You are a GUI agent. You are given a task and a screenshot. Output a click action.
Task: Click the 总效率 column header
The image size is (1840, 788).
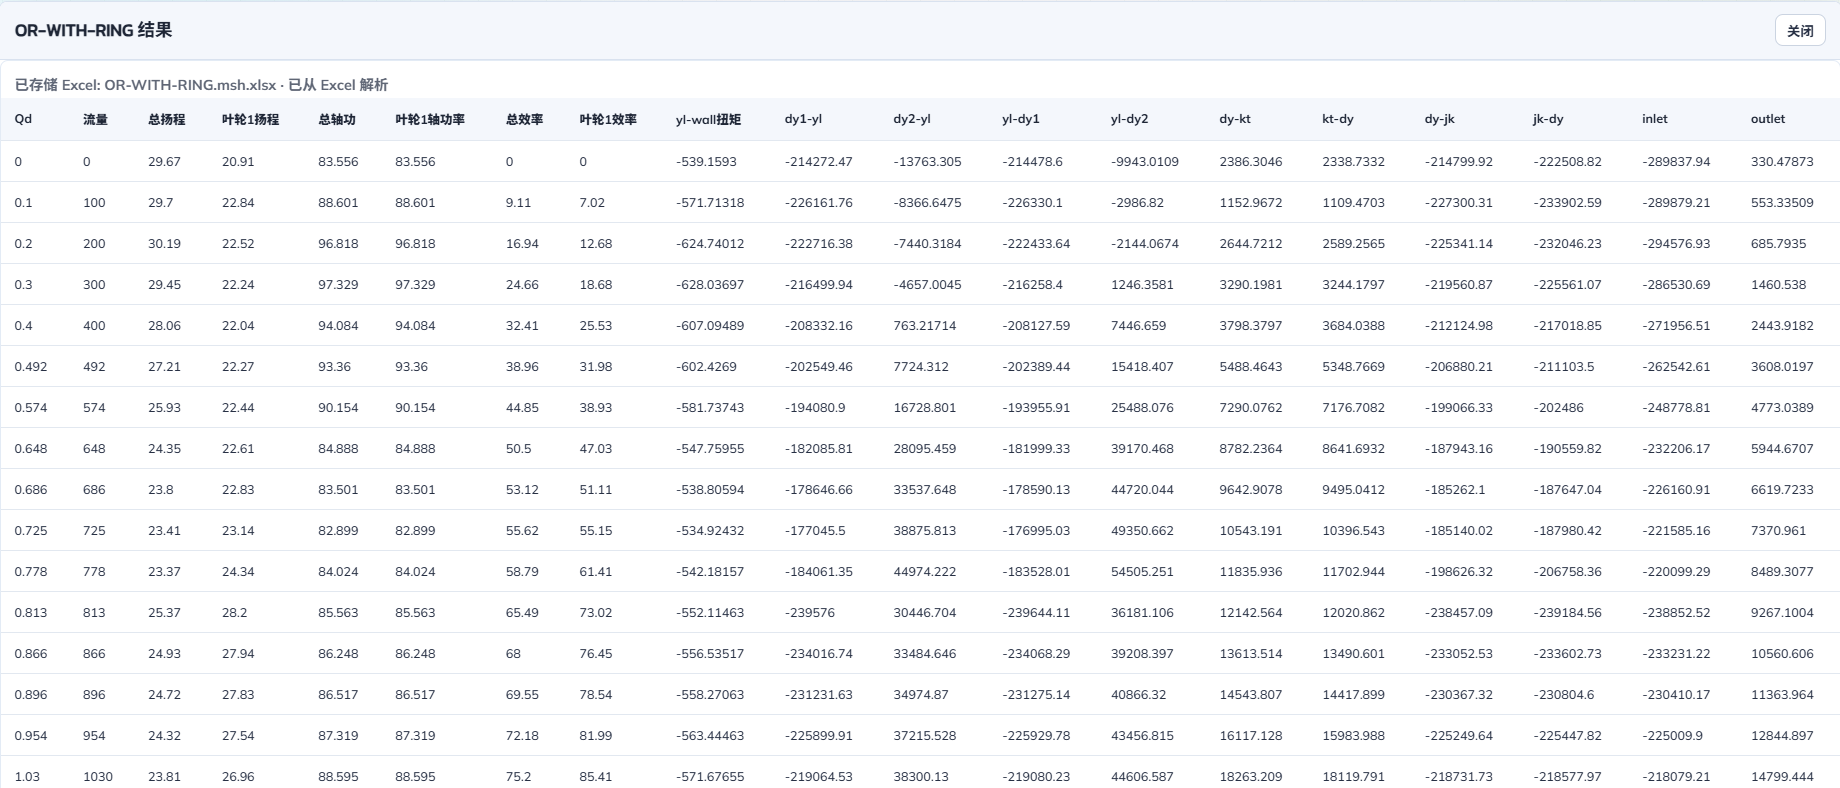click(525, 119)
